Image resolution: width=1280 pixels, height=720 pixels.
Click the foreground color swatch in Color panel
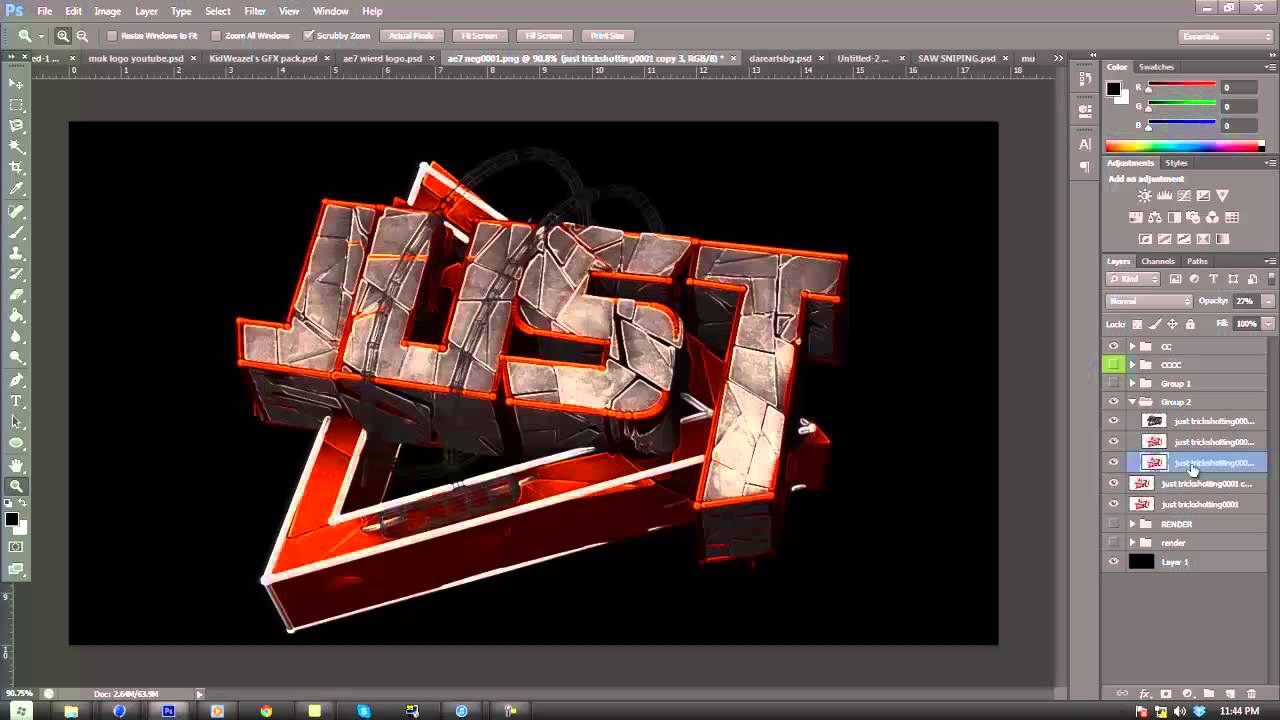(1113, 89)
